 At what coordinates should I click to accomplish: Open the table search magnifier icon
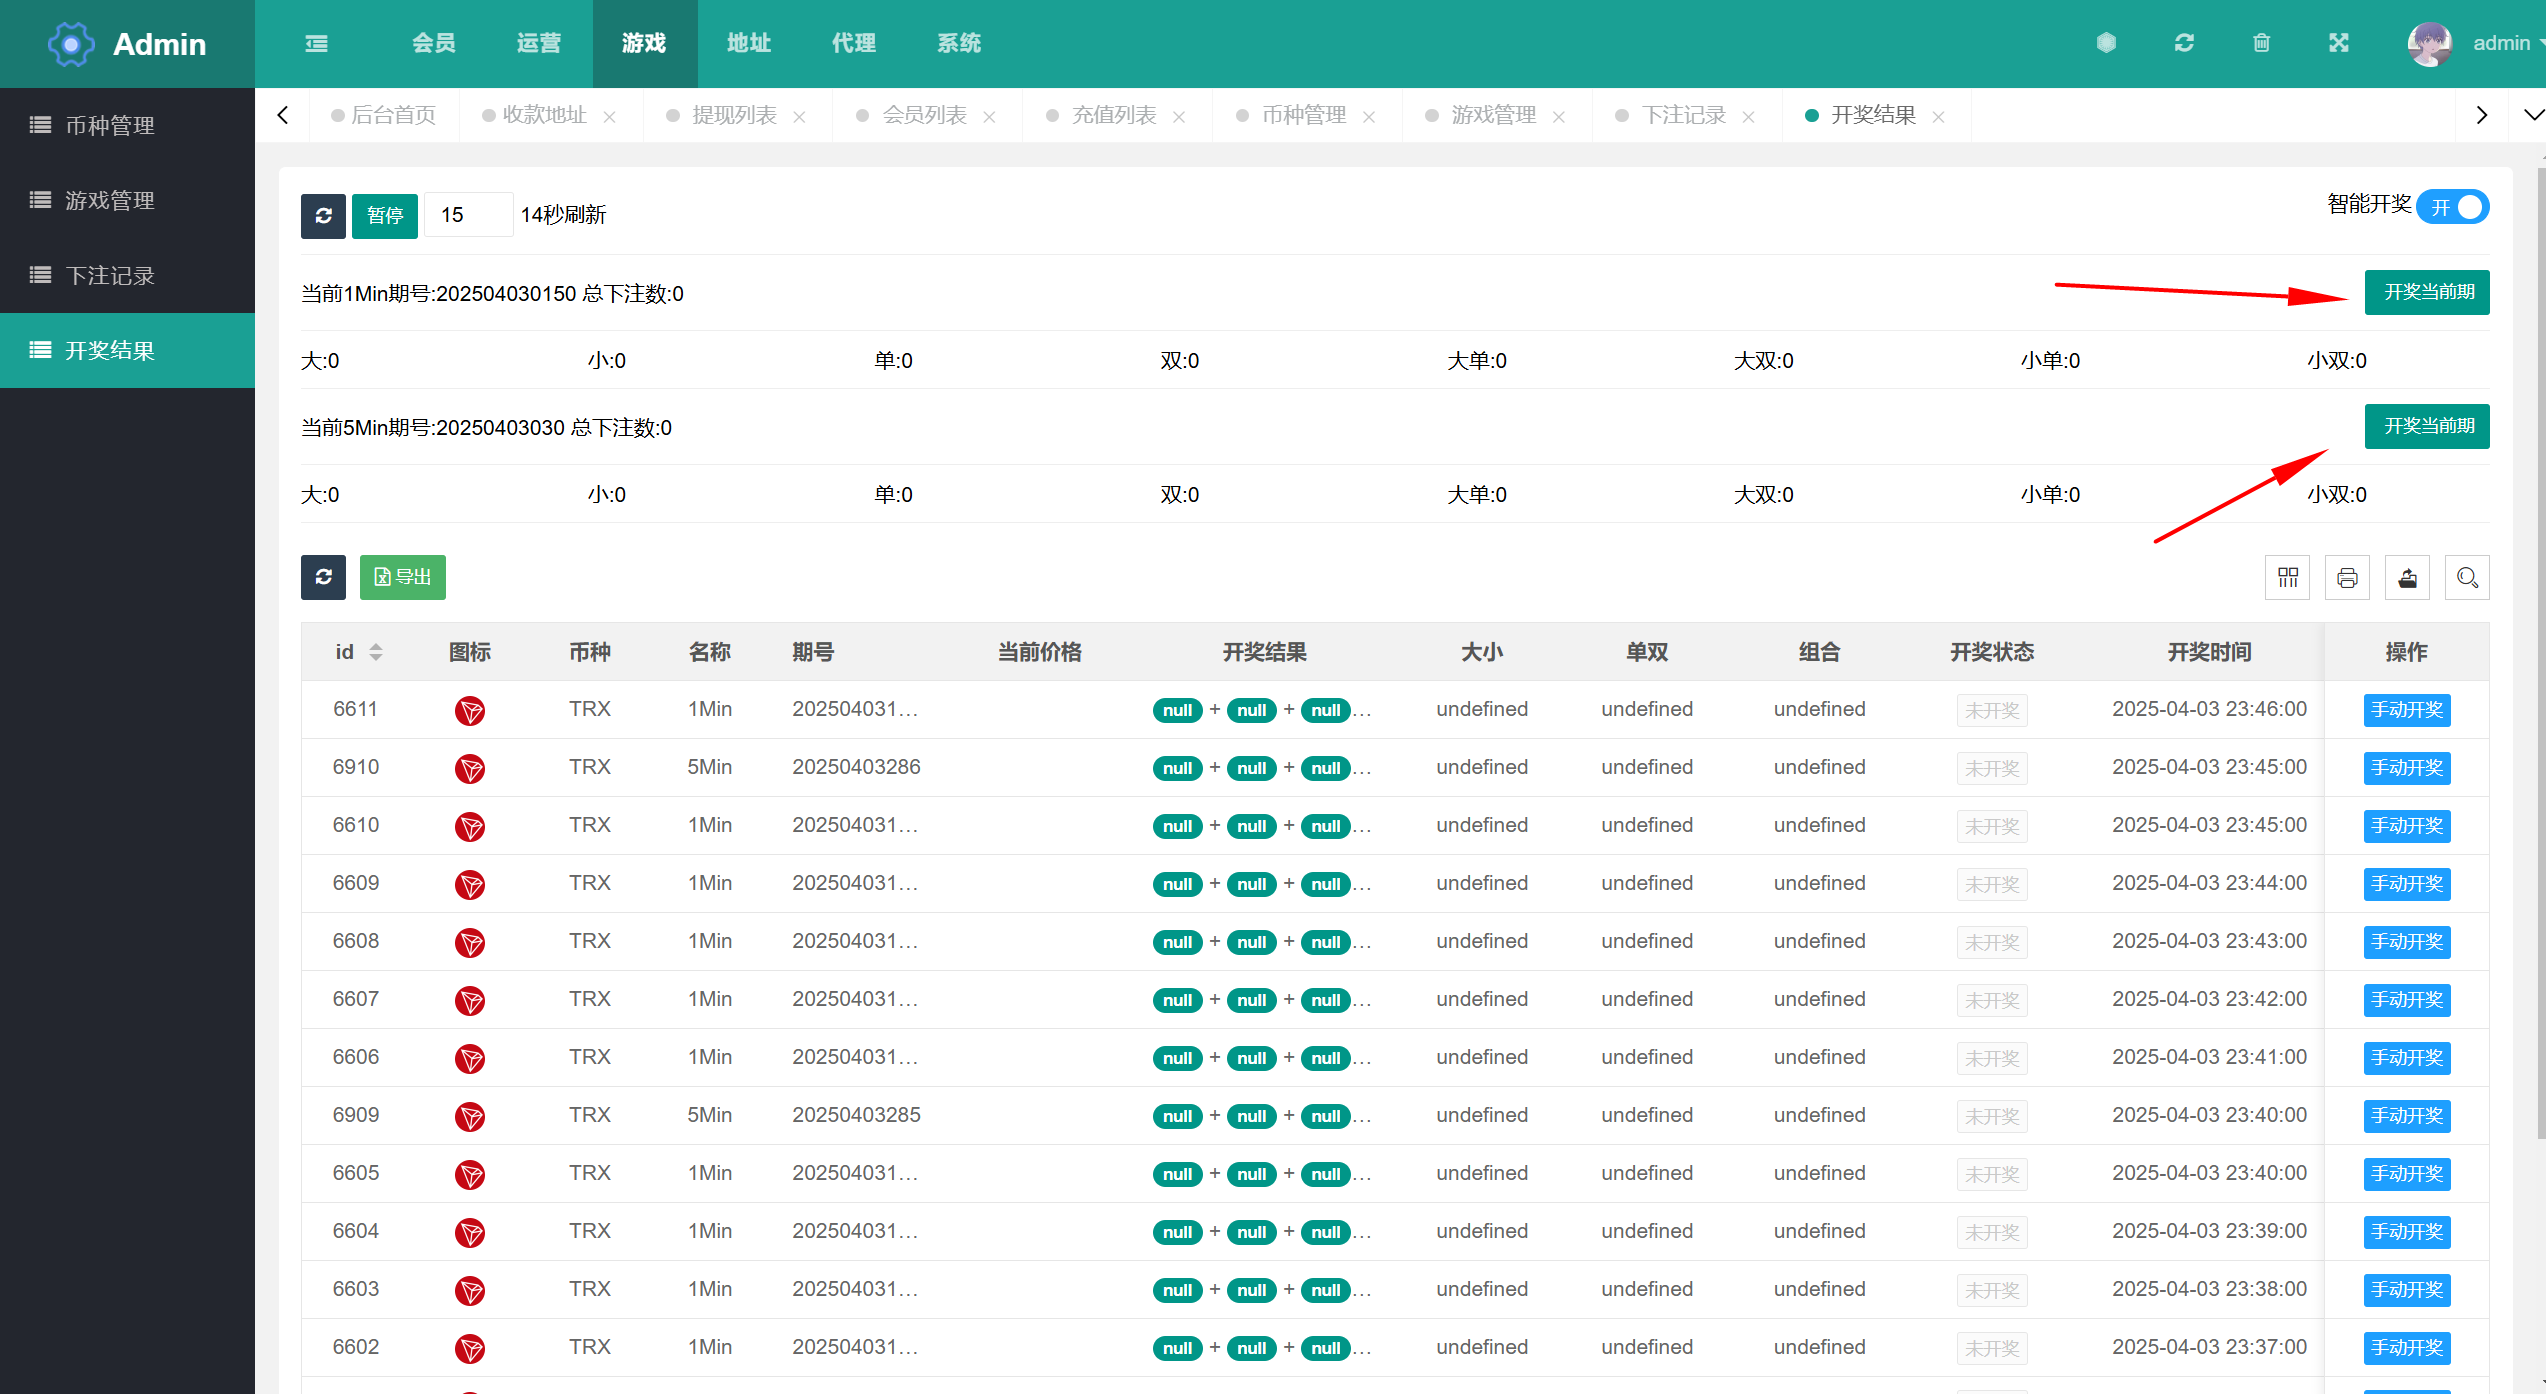point(2467,578)
